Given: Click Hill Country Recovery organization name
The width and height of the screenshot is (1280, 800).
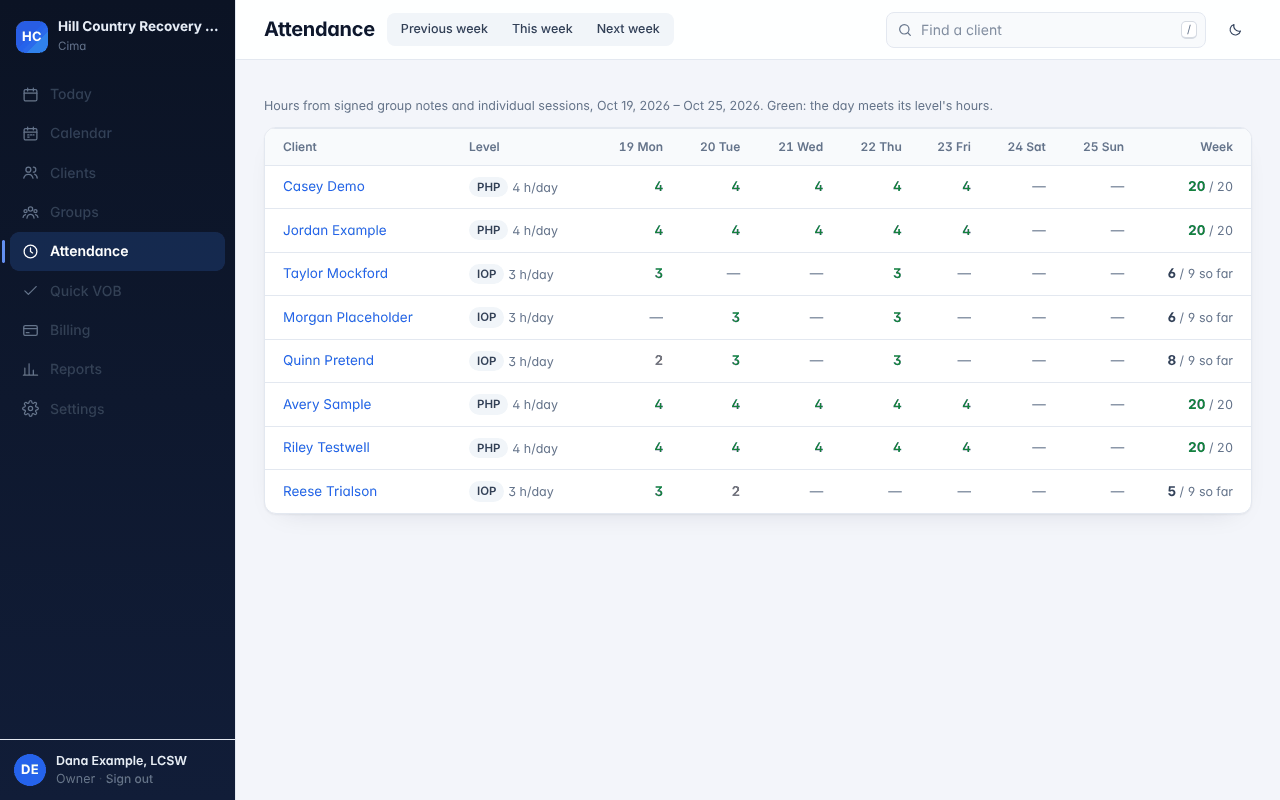Looking at the screenshot, I should coord(138,27).
